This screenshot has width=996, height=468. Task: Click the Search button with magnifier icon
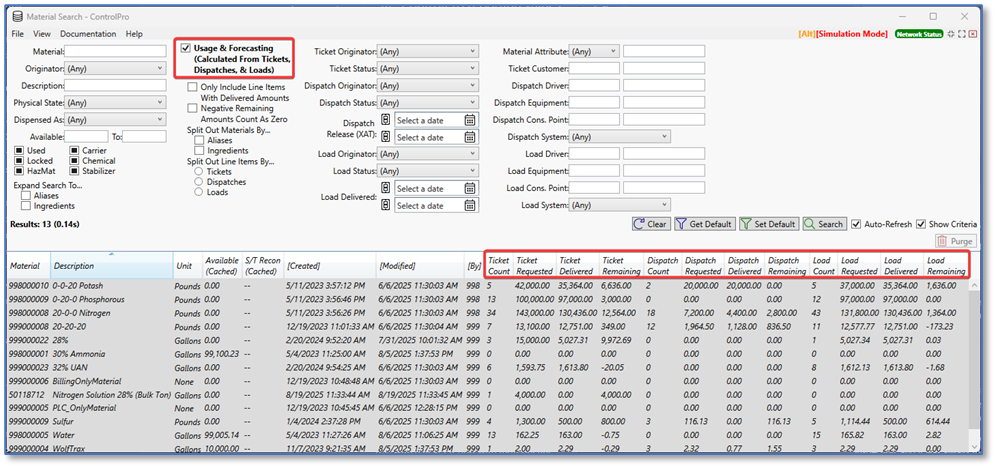click(x=824, y=224)
